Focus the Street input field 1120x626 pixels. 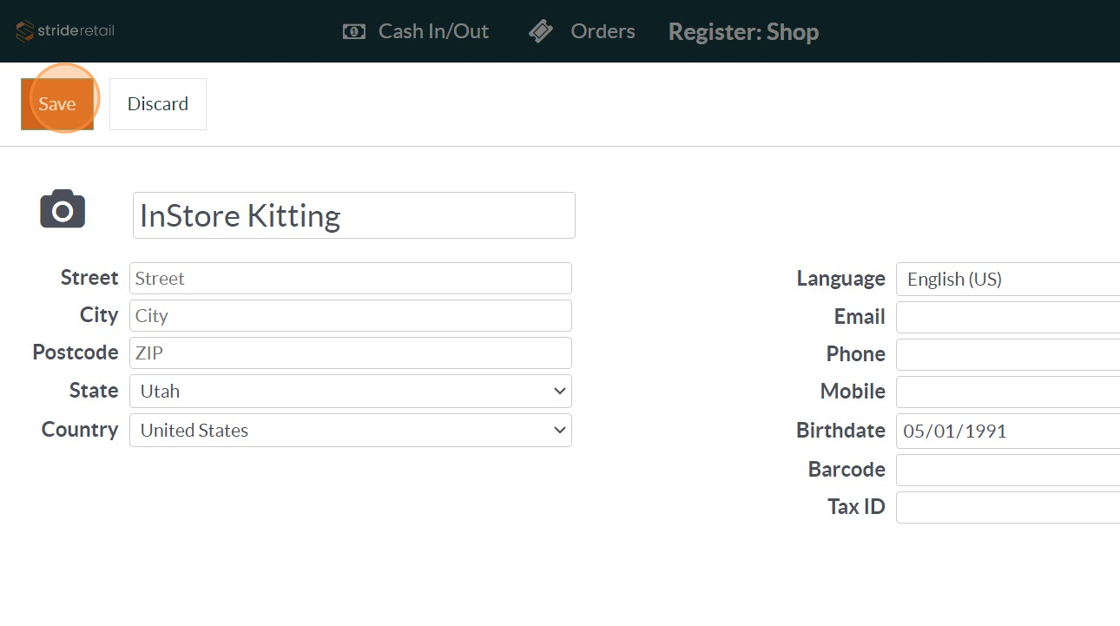[351, 278]
